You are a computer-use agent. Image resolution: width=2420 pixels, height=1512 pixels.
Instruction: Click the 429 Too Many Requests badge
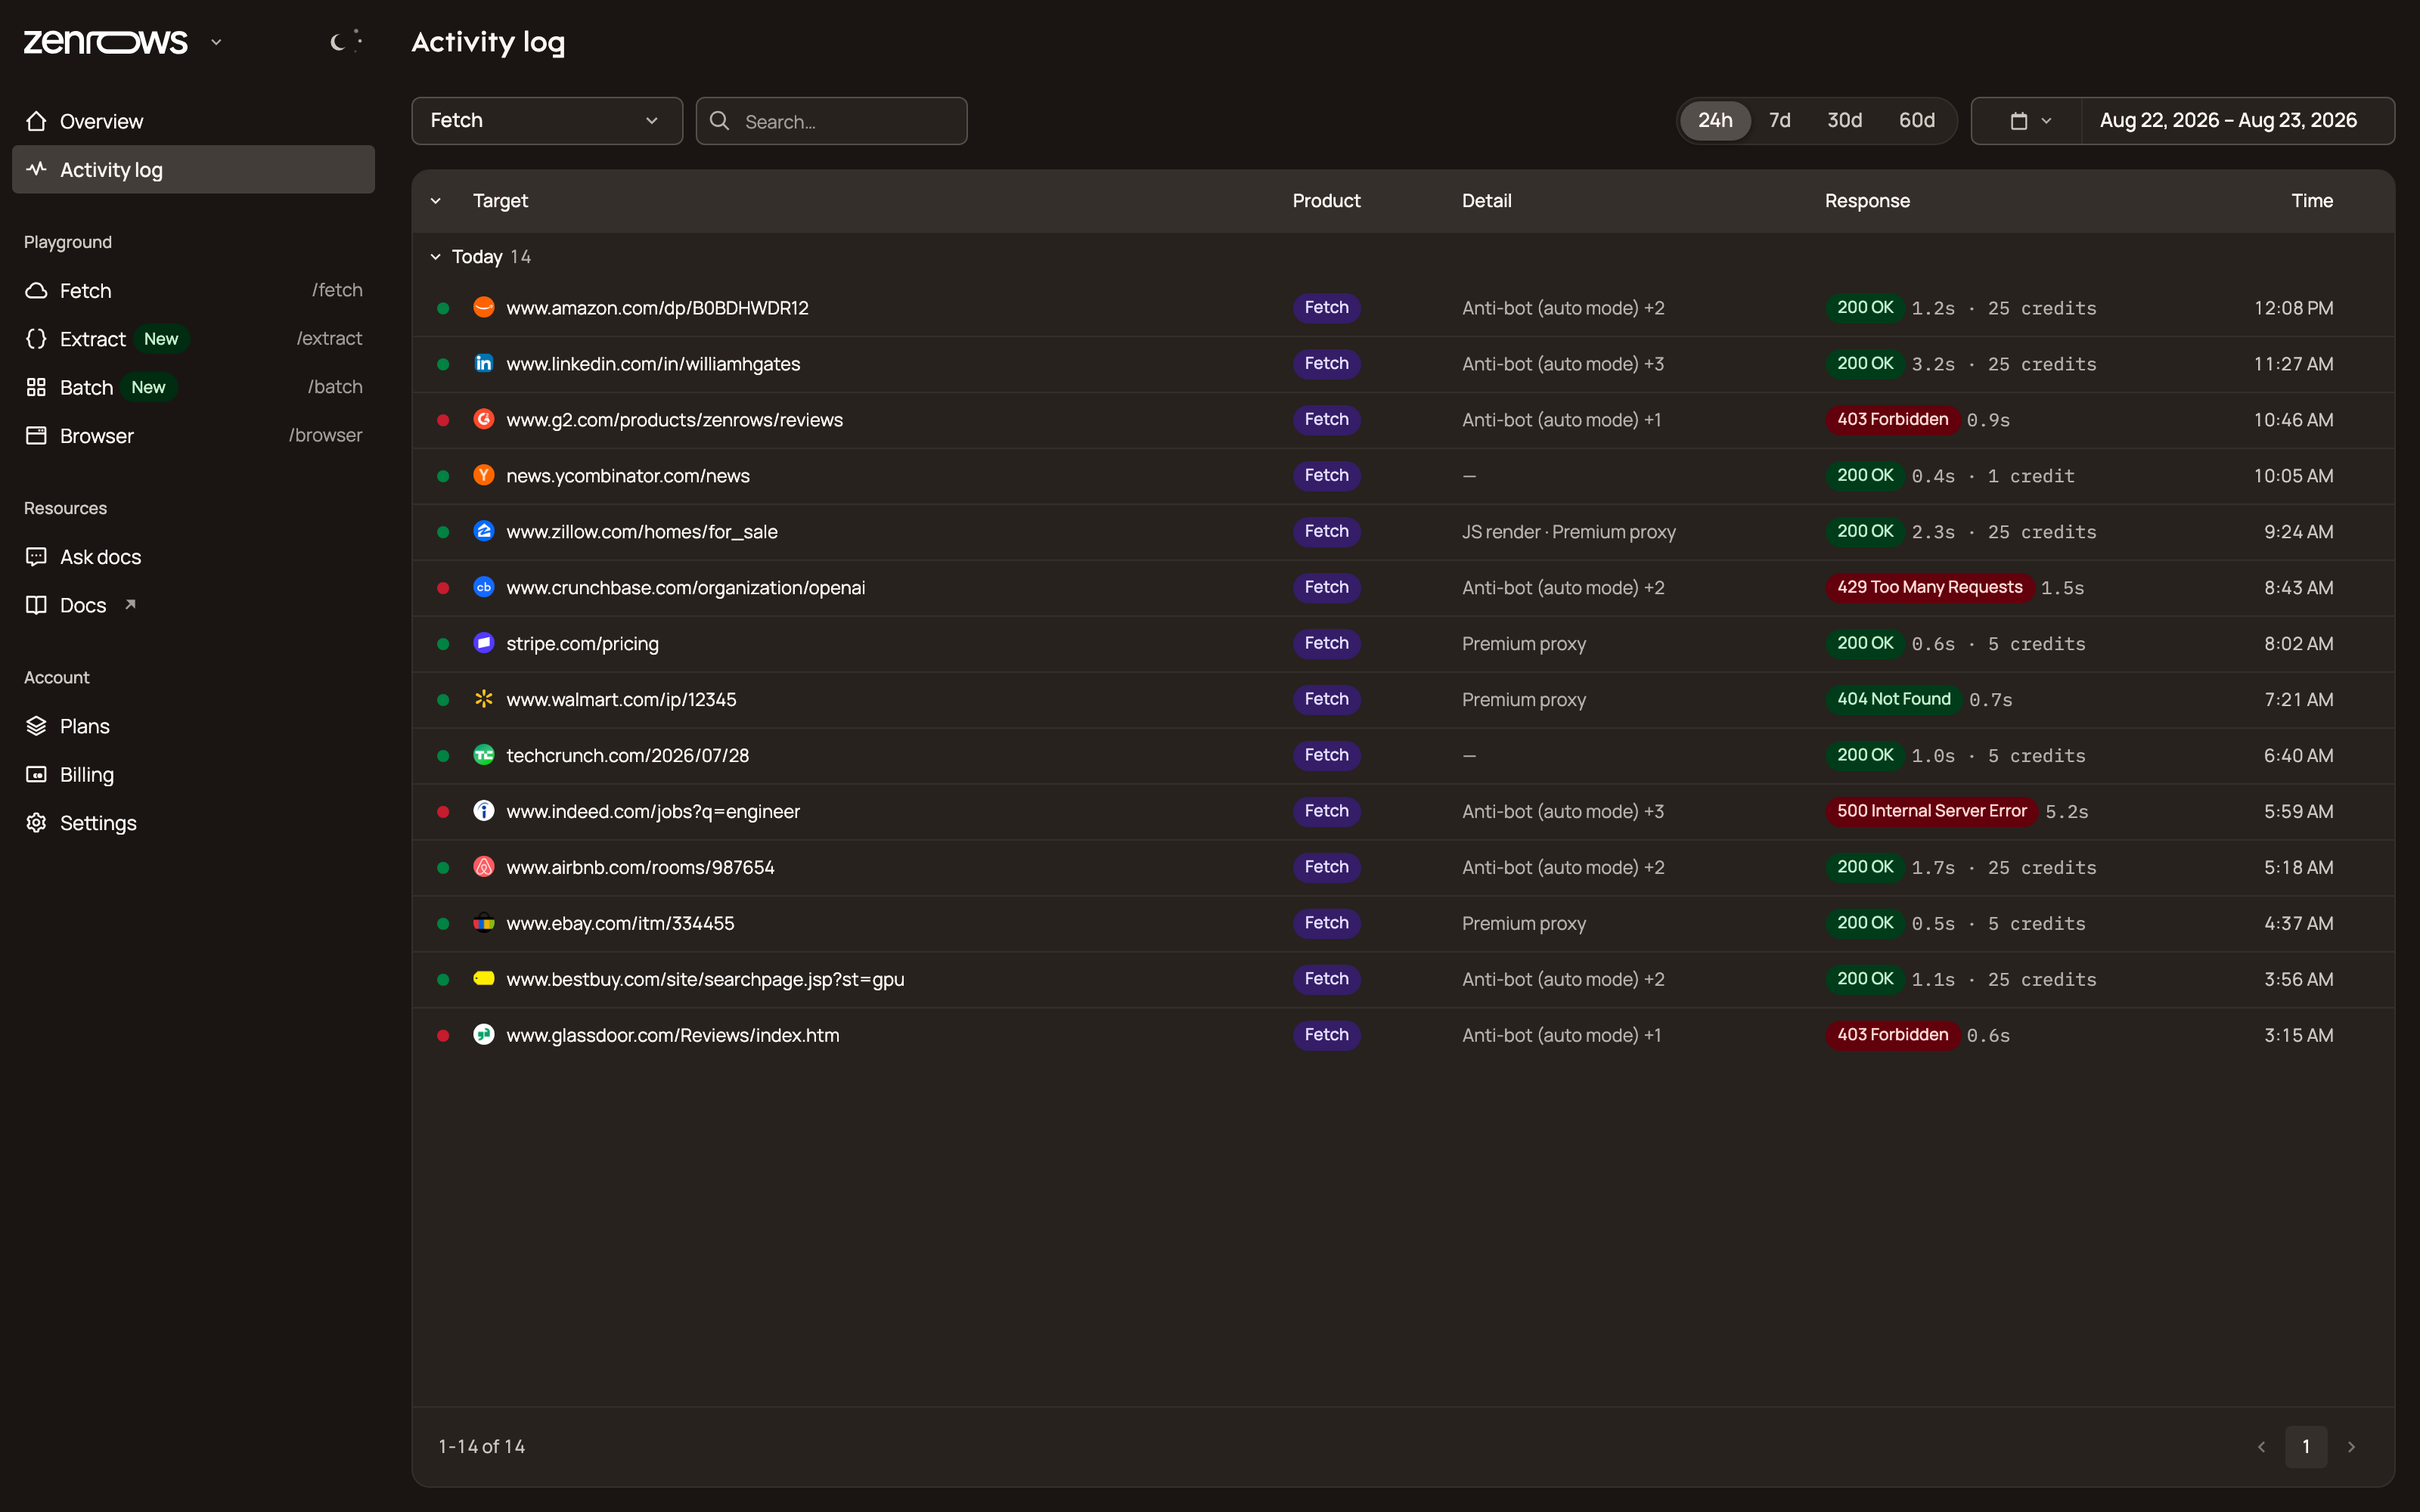tap(1929, 587)
